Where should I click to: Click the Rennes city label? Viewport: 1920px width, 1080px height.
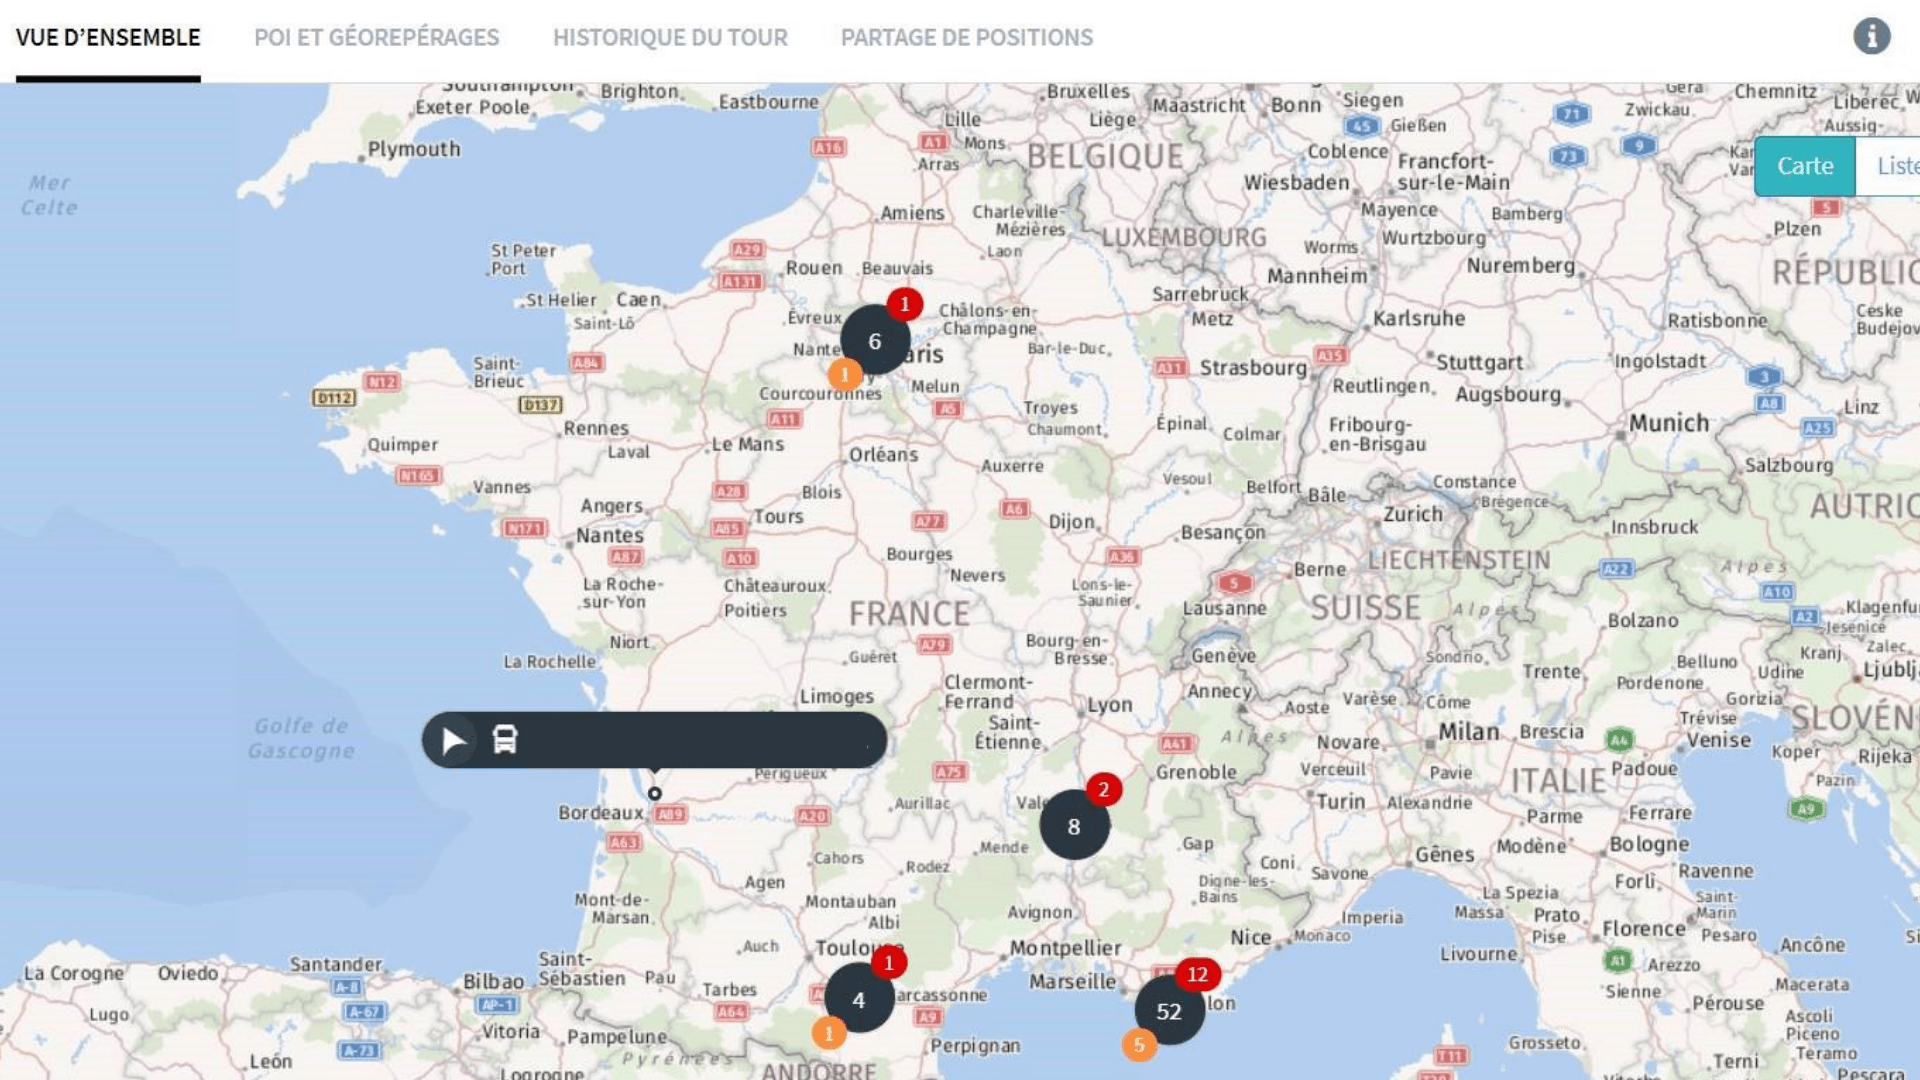coord(596,428)
